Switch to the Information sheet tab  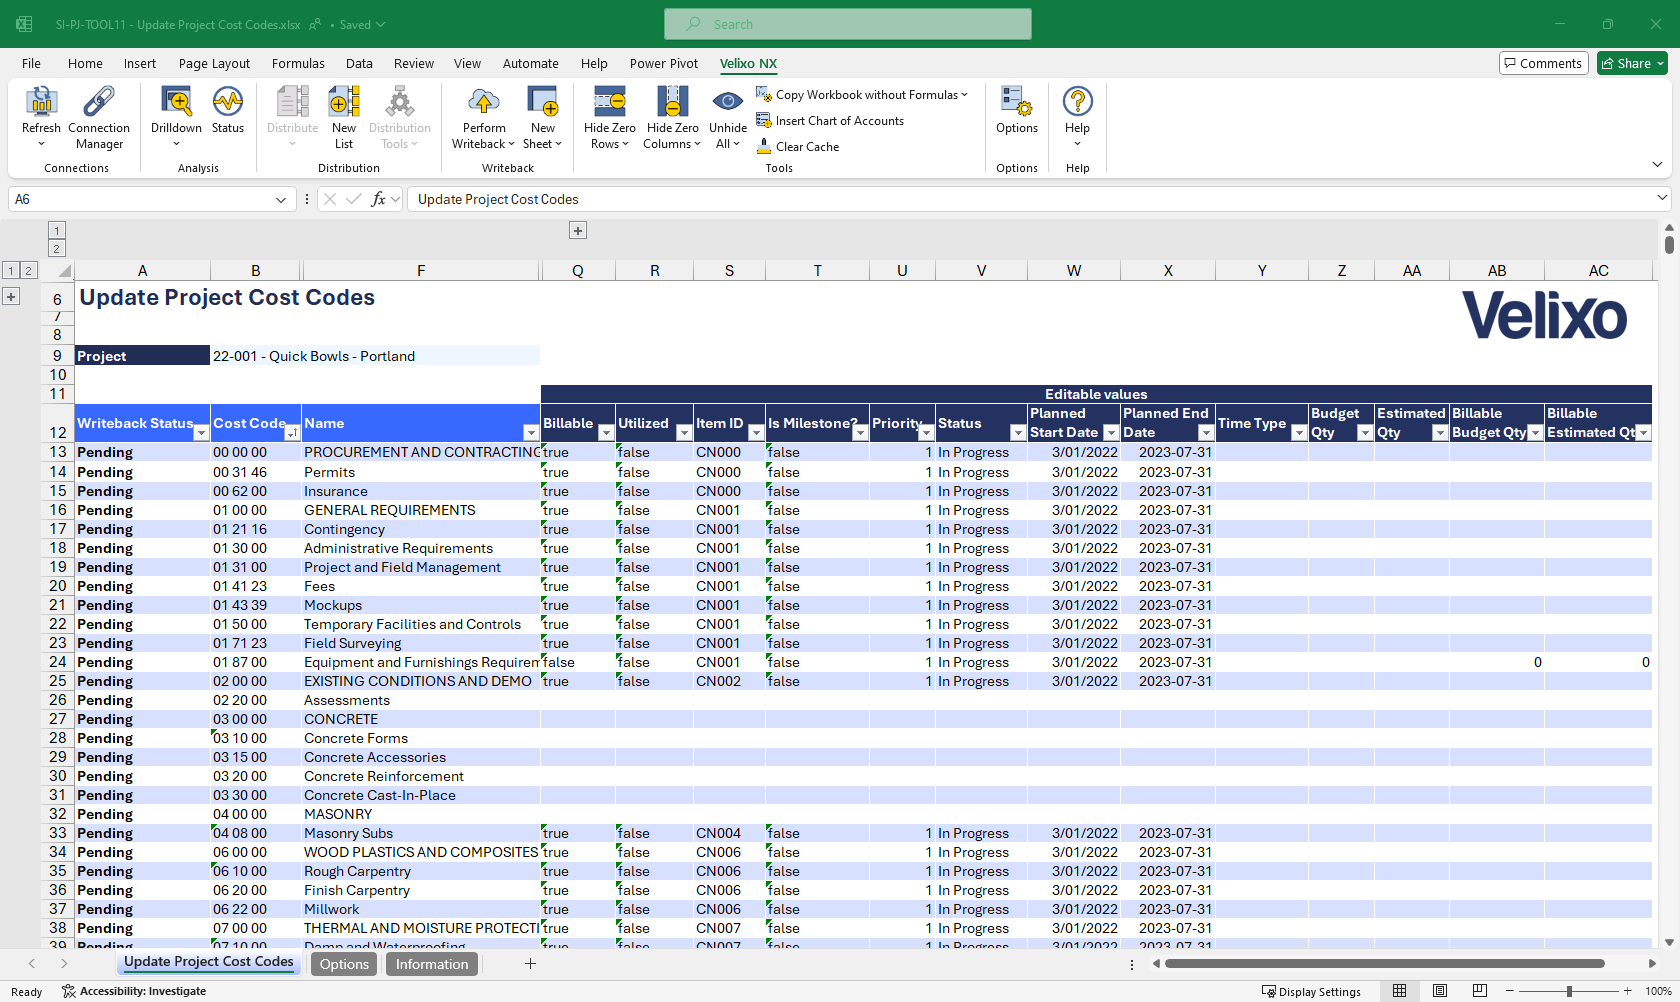[x=431, y=964]
